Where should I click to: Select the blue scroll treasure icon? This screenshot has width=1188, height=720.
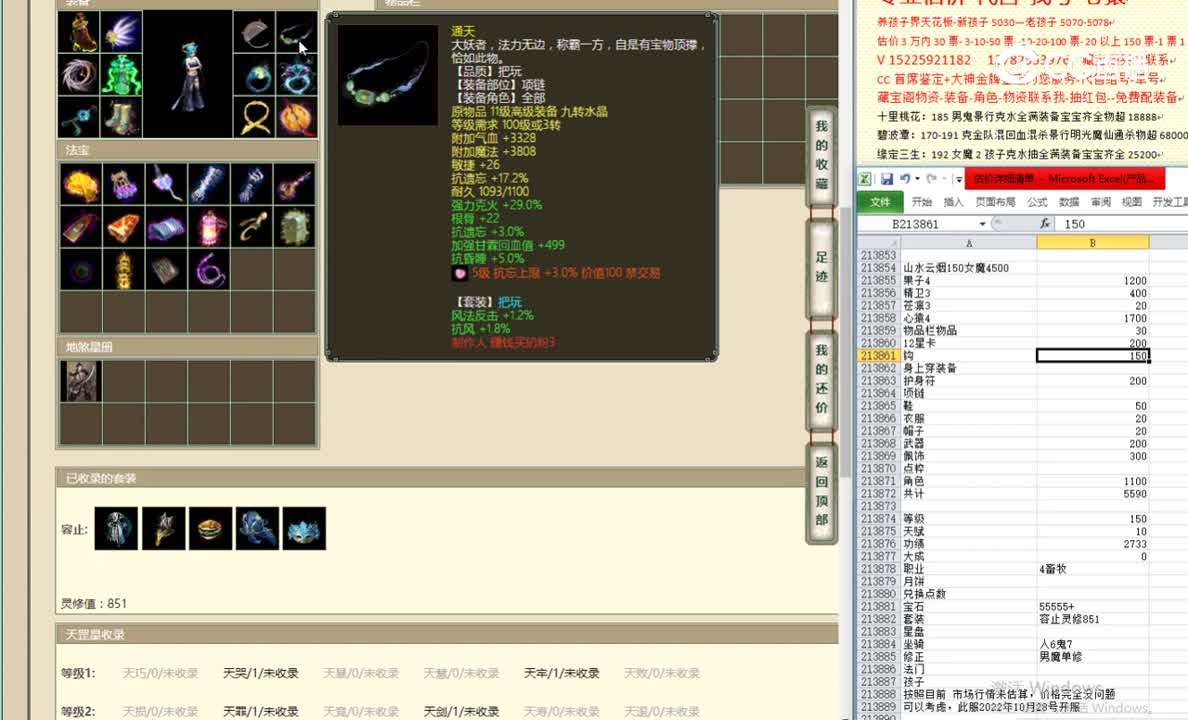click(166, 227)
